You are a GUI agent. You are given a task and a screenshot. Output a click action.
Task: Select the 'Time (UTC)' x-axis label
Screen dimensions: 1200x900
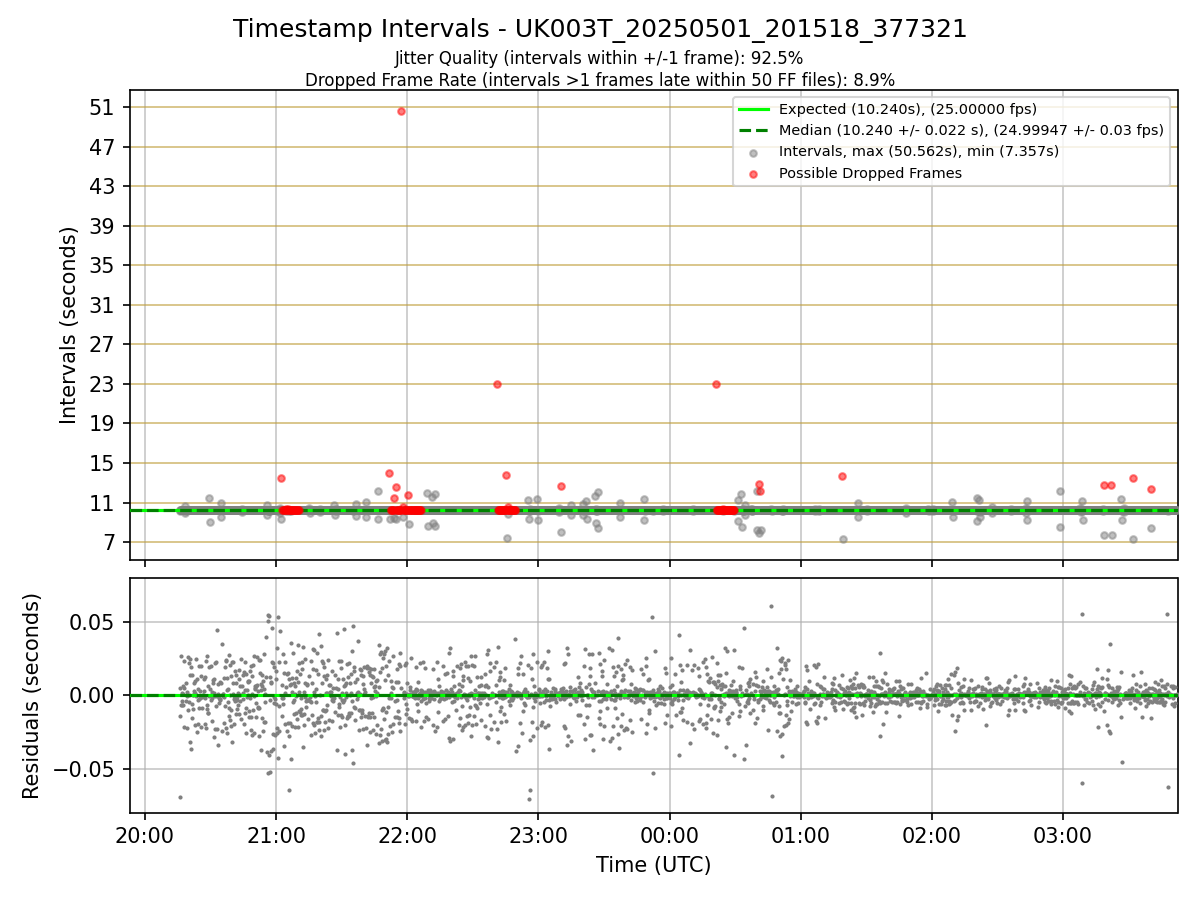[x=654, y=865]
